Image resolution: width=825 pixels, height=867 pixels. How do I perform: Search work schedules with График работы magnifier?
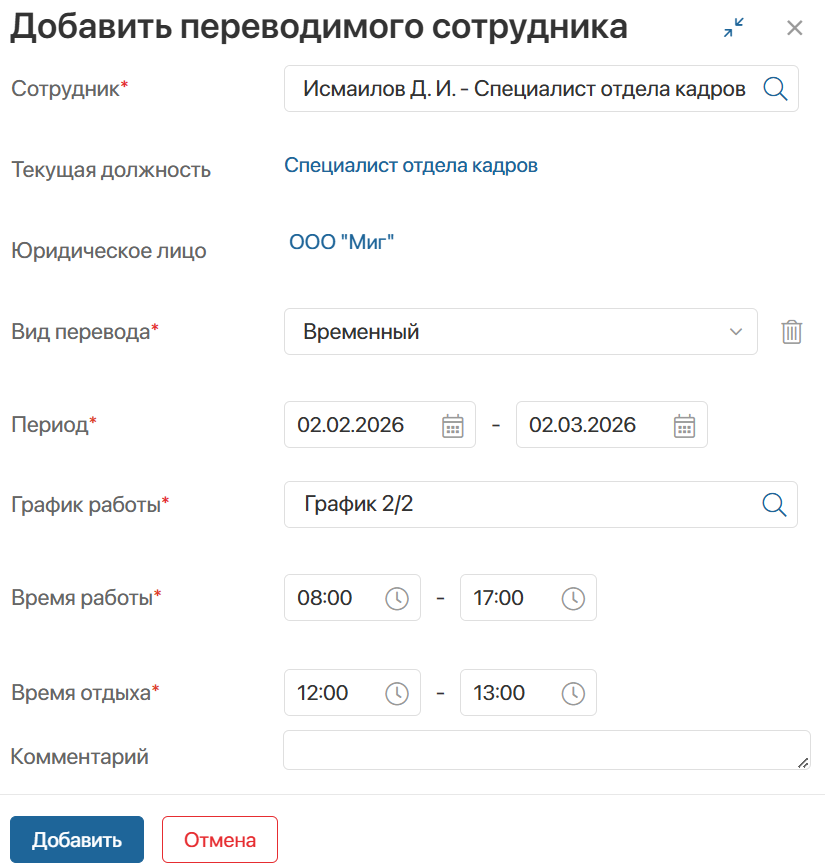point(774,504)
